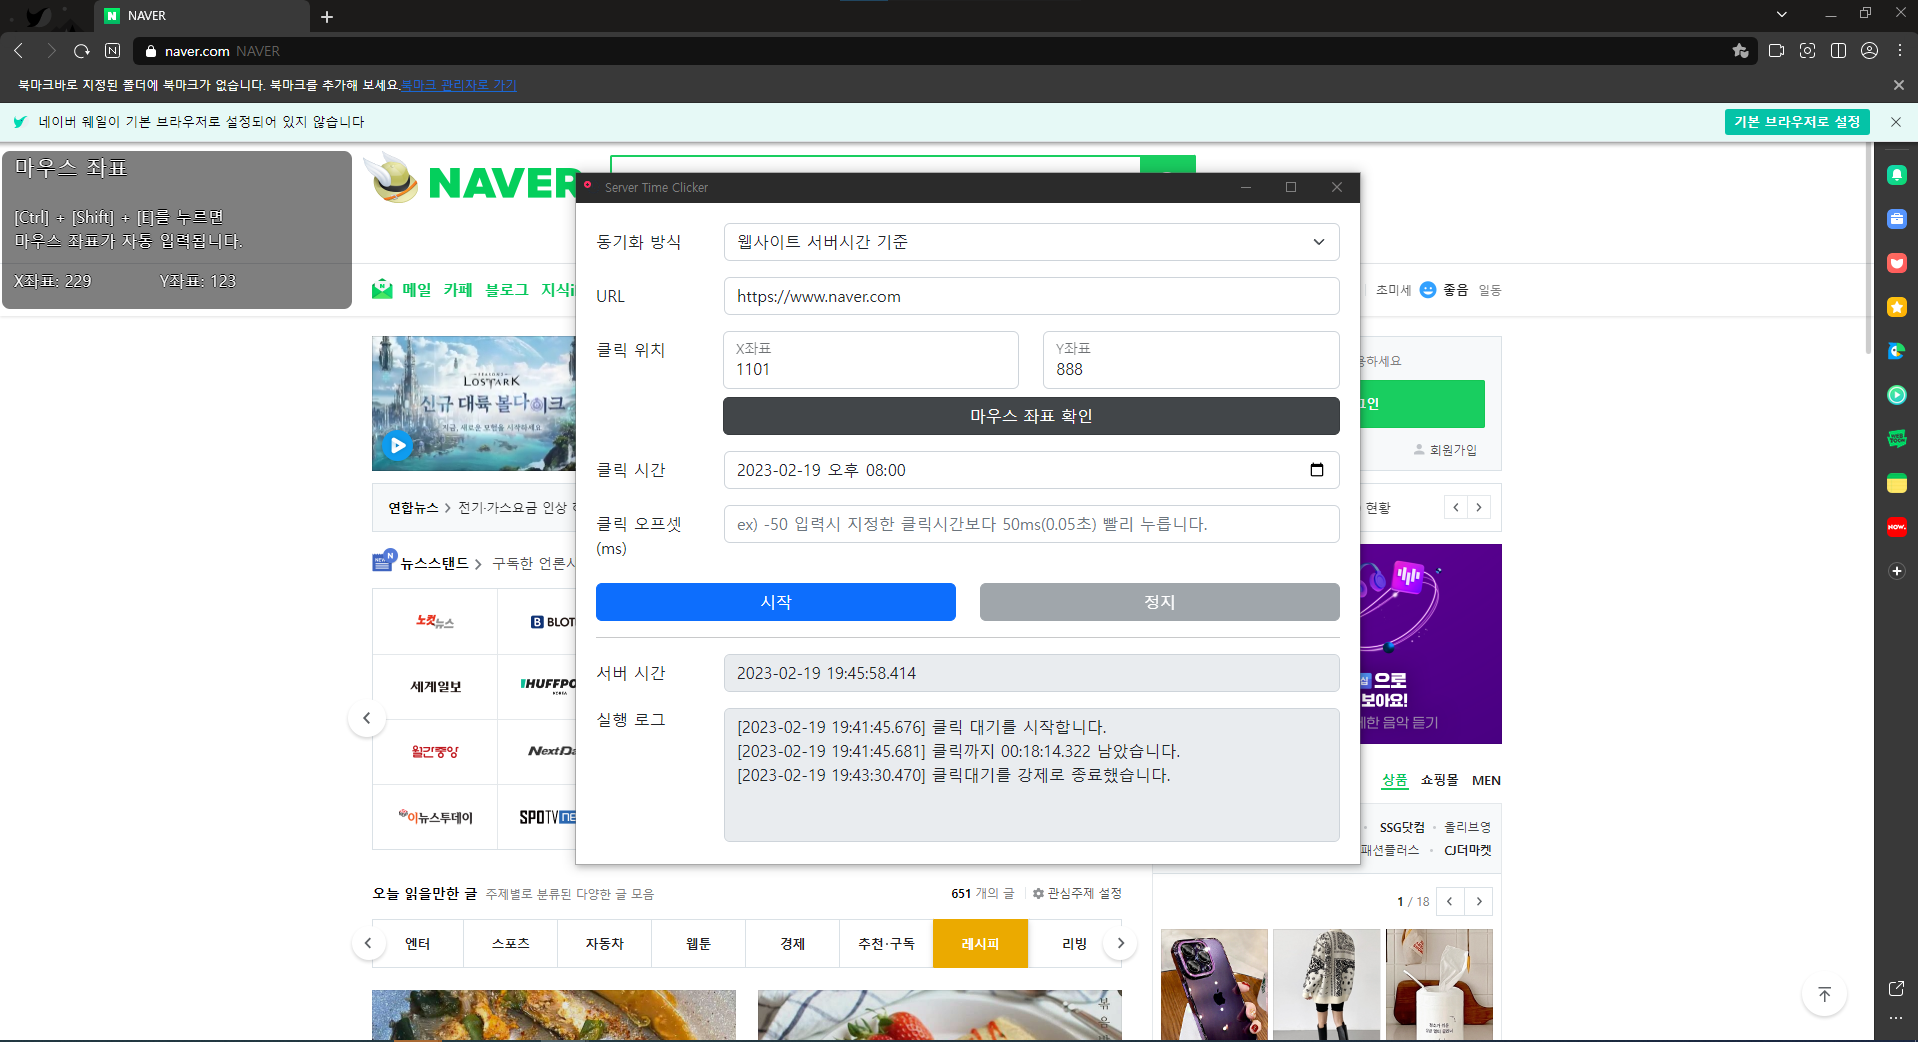Open the browser three-dot menu
1918x1042 pixels.
point(1900,50)
